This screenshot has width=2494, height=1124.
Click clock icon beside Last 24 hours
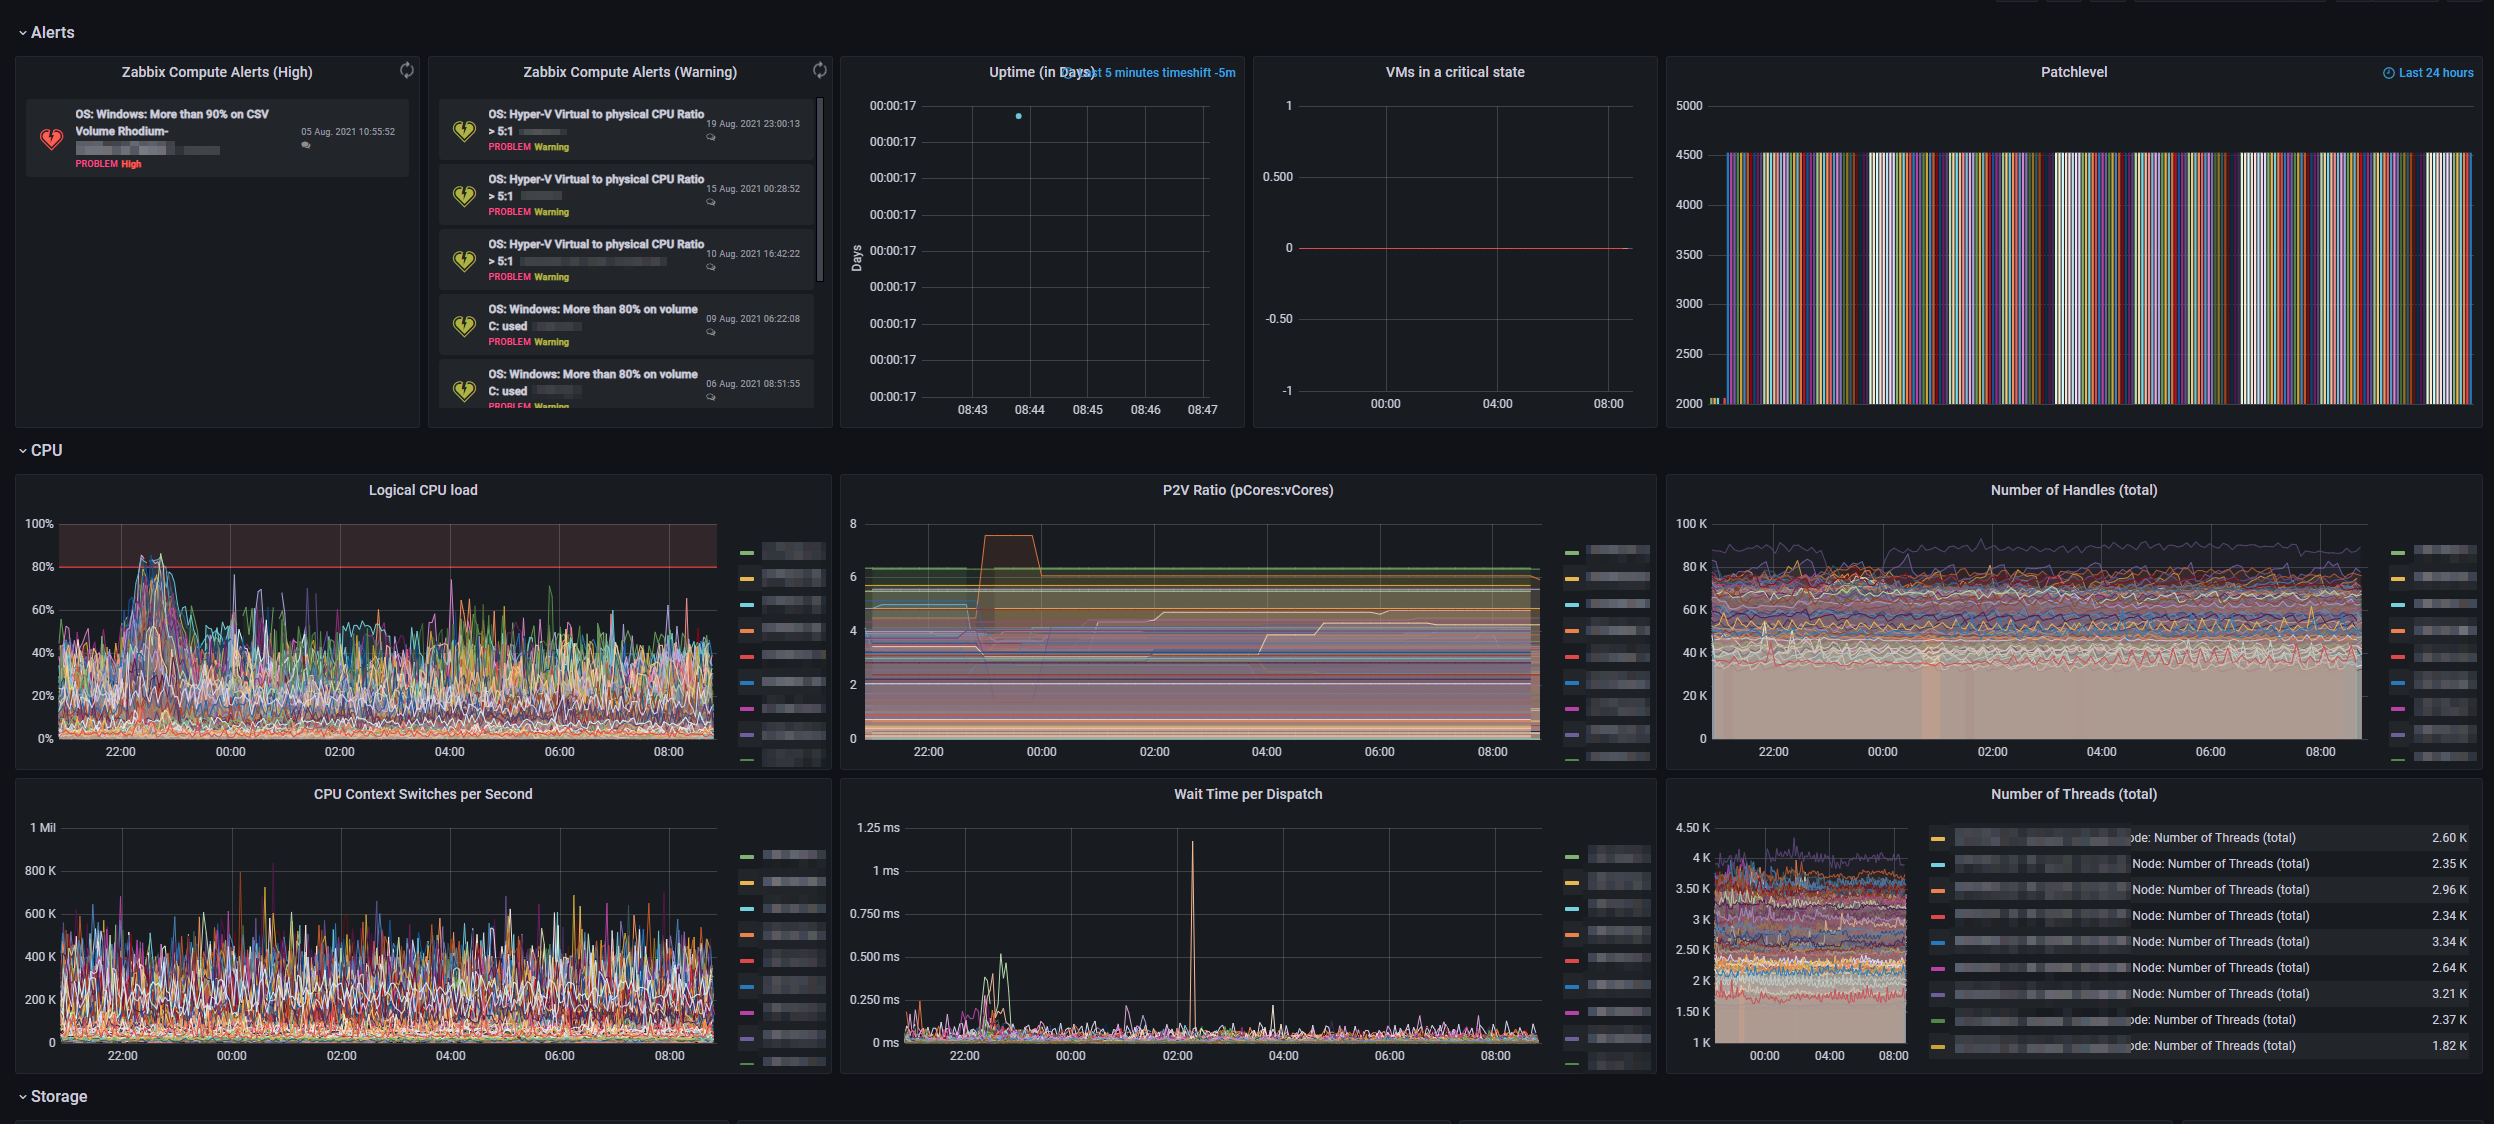click(x=2388, y=73)
